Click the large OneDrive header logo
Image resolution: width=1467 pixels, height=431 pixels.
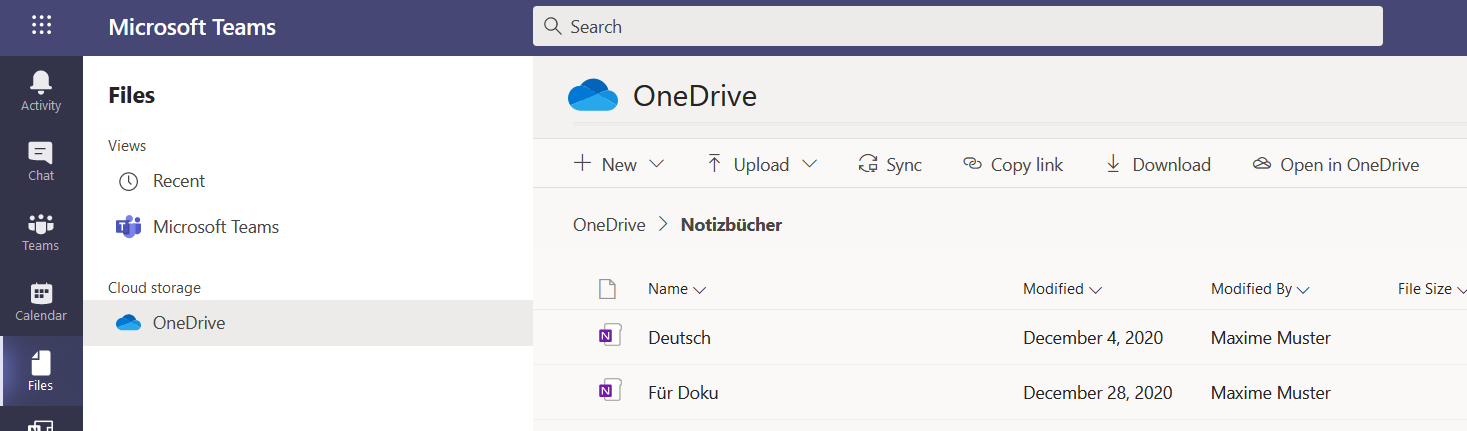tap(593, 96)
